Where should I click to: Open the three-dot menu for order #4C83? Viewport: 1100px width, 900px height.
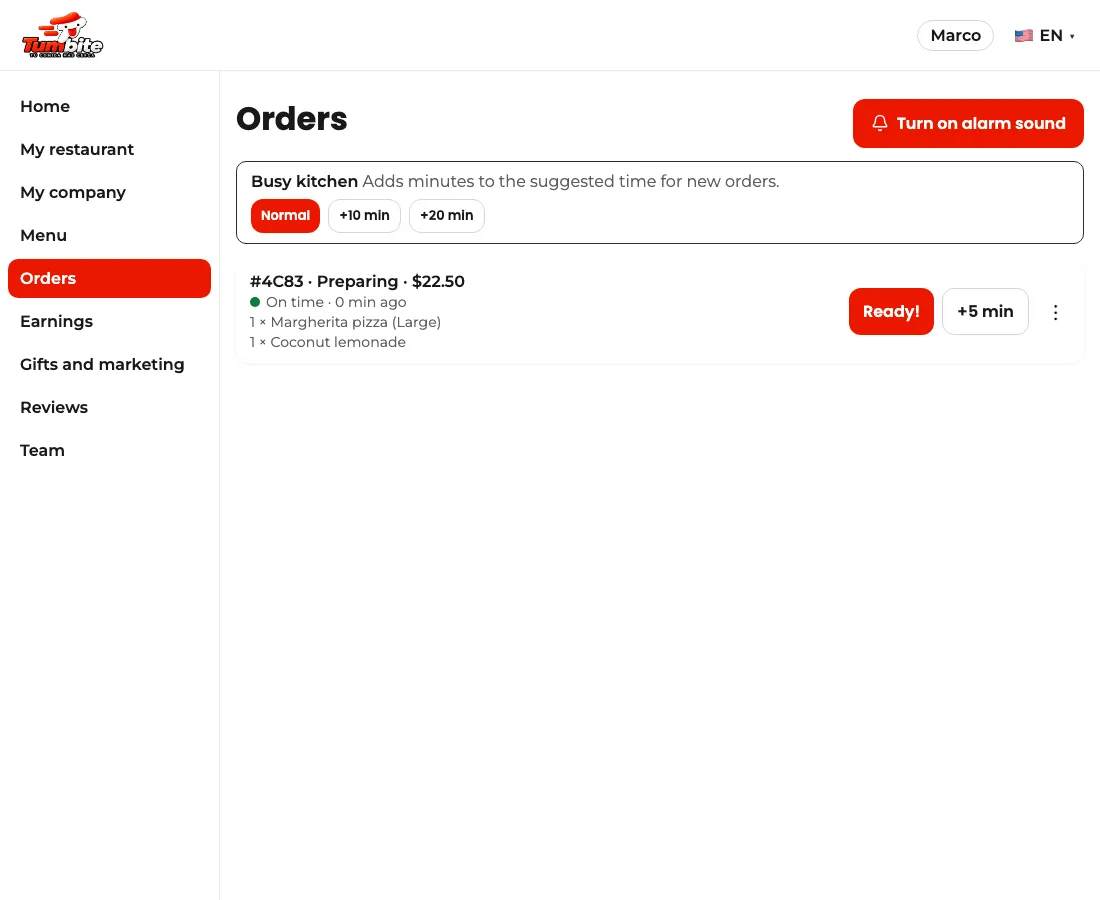[x=1055, y=312]
